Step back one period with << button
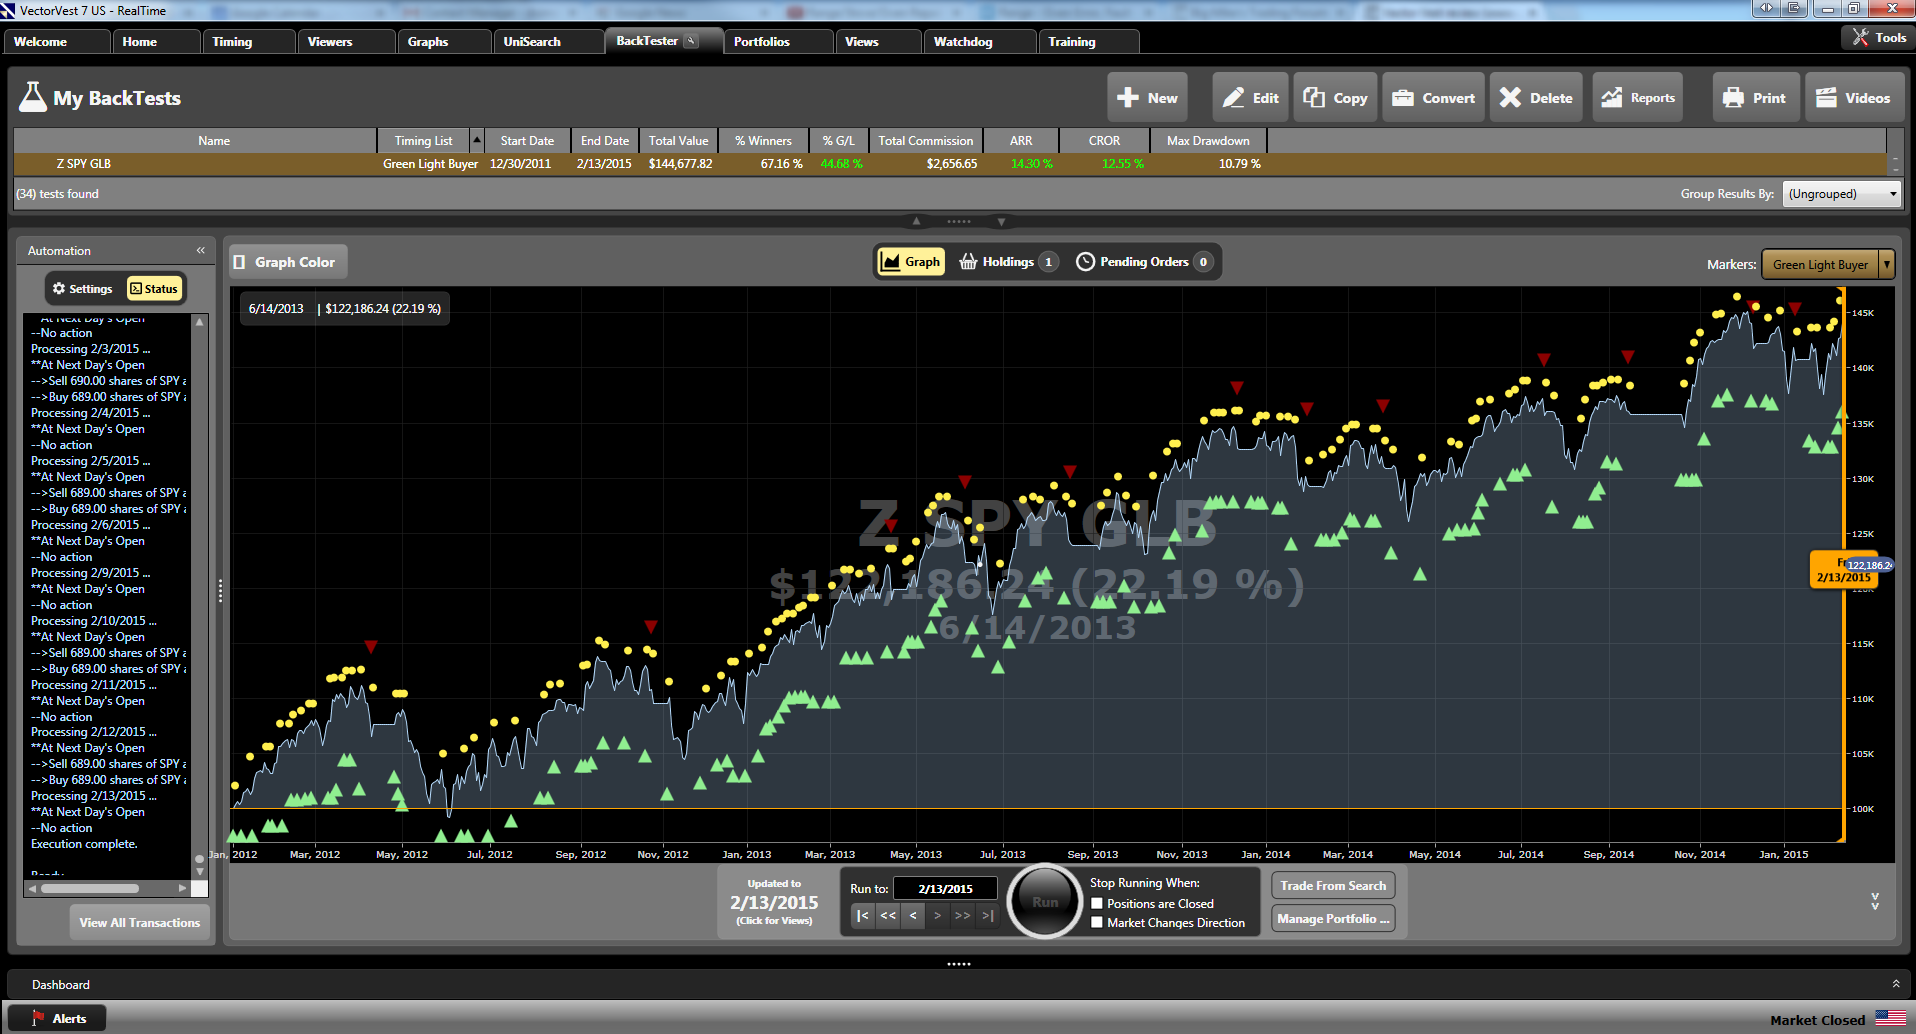Screen dimensions: 1916x1034 [888, 915]
